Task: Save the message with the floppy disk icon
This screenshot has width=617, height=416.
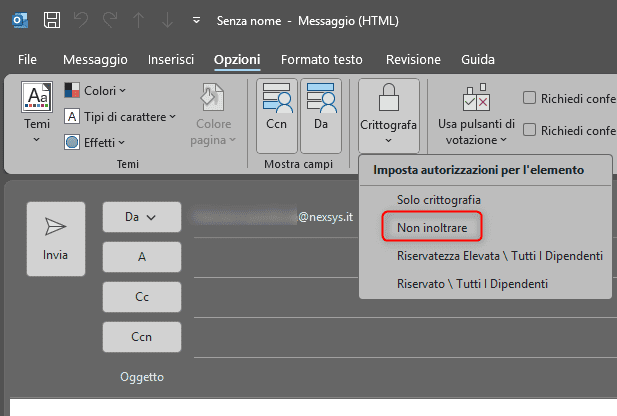Action: 52,20
